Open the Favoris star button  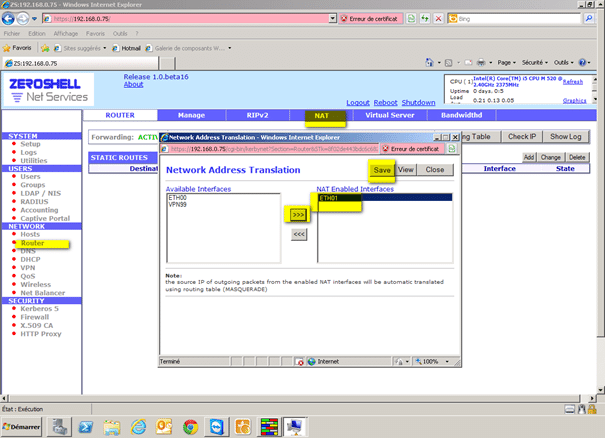17,48
